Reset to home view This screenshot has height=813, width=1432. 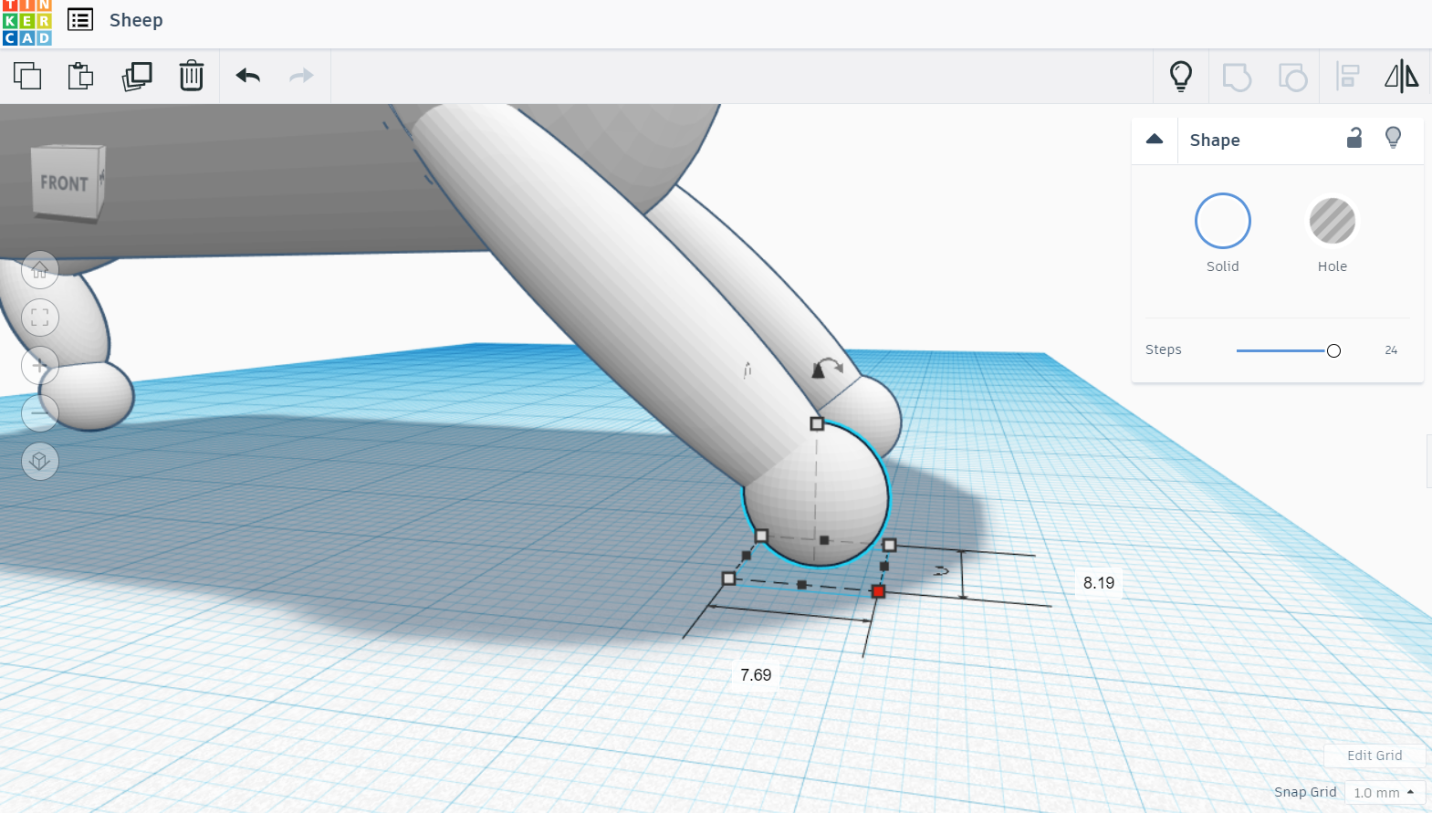coord(40,269)
